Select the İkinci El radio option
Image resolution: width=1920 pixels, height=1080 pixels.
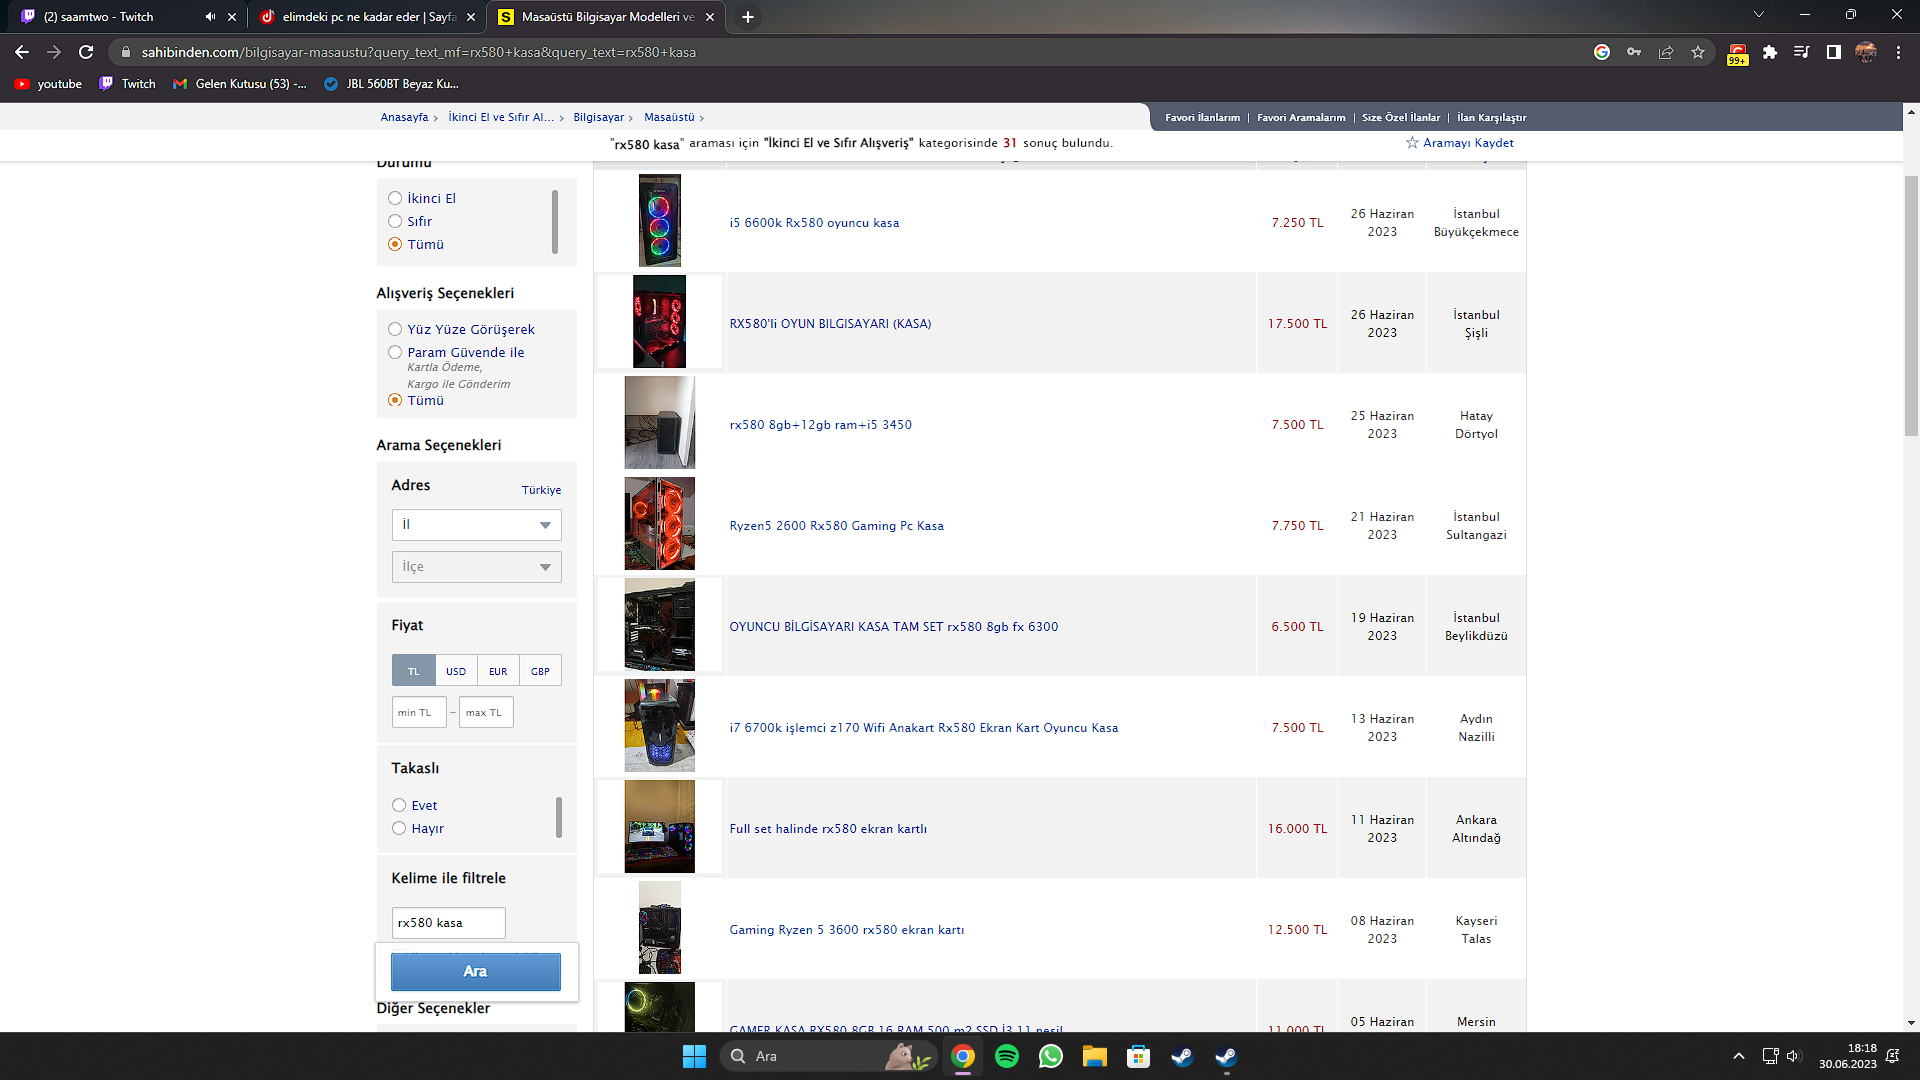[x=395, y=198]
